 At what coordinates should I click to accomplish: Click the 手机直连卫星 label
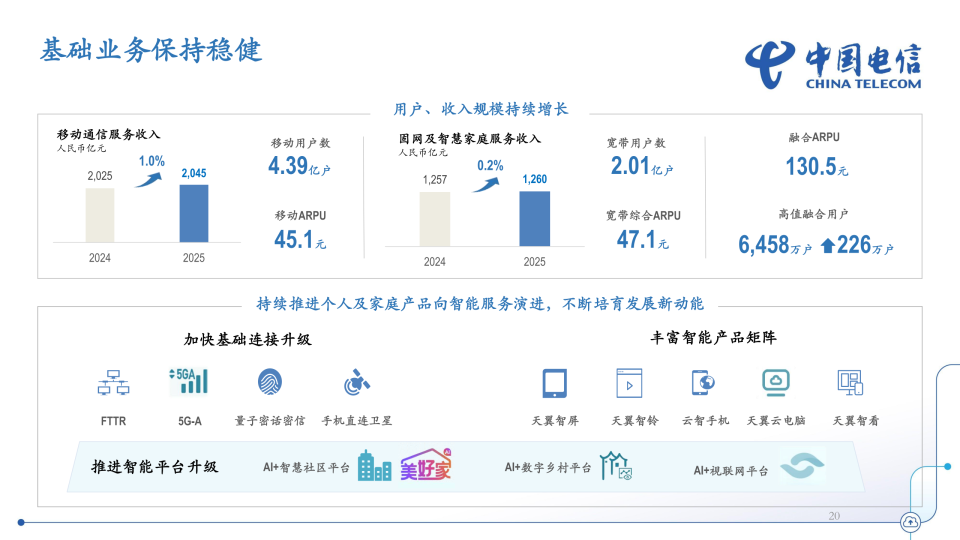(357, 421)
